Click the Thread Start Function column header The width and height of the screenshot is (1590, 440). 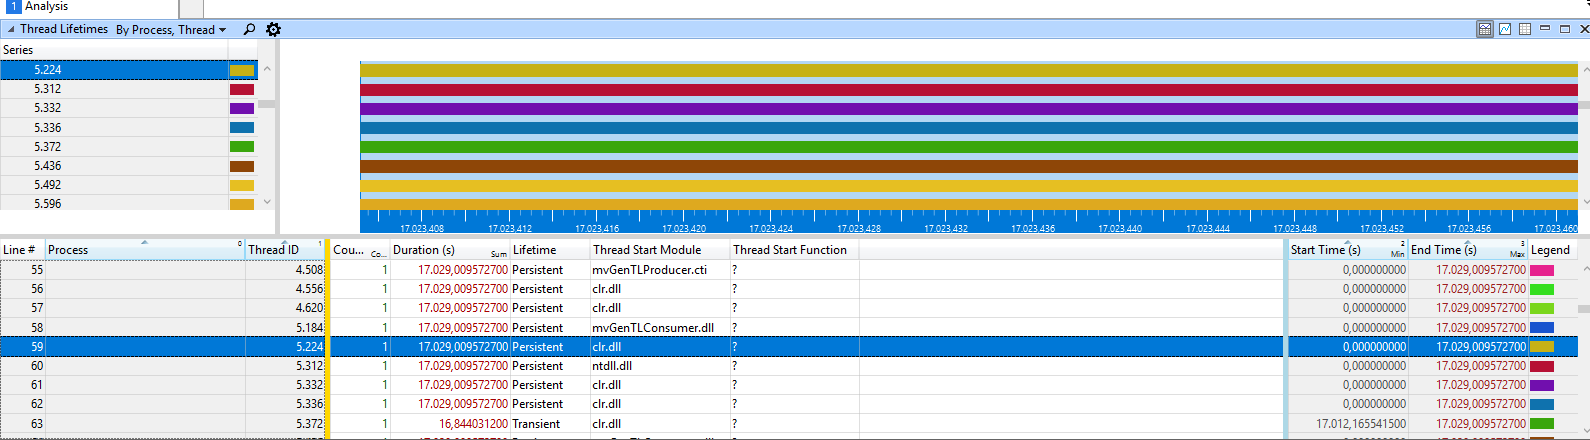794,250
